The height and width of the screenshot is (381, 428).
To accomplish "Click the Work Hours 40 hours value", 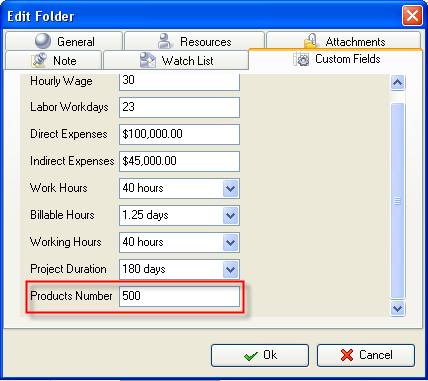I will 143,188.
